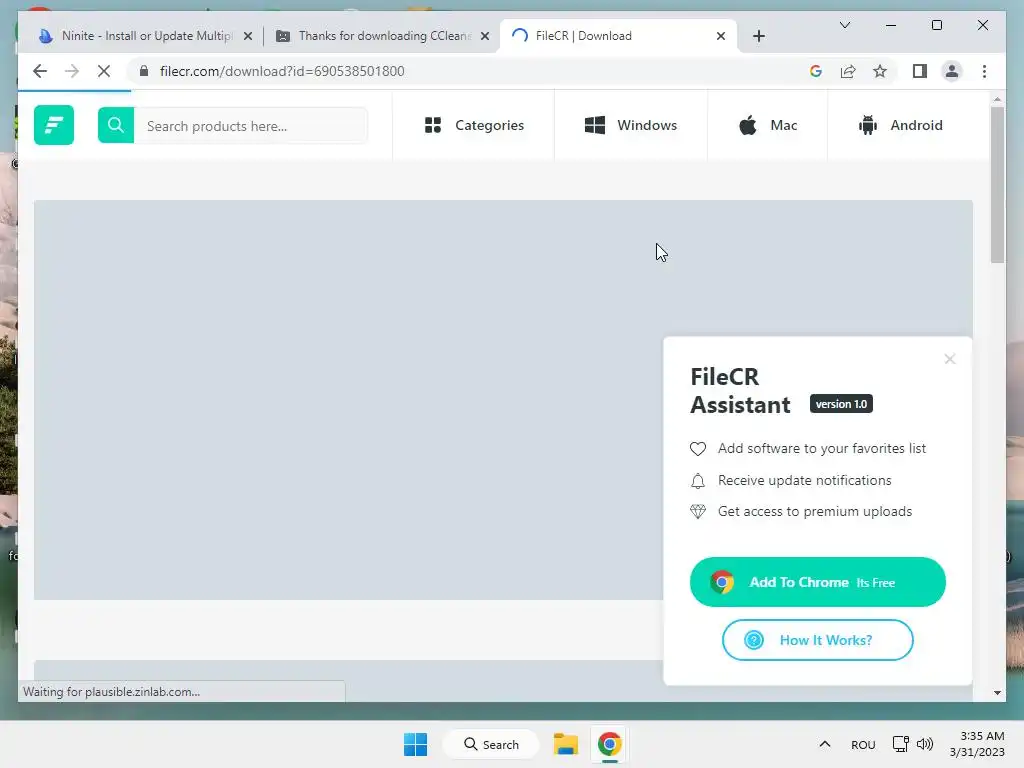Click the diamond premium icon
The height and width of the screenshot is (768, 1024).
pyautogui.click(x=697, y=511)
